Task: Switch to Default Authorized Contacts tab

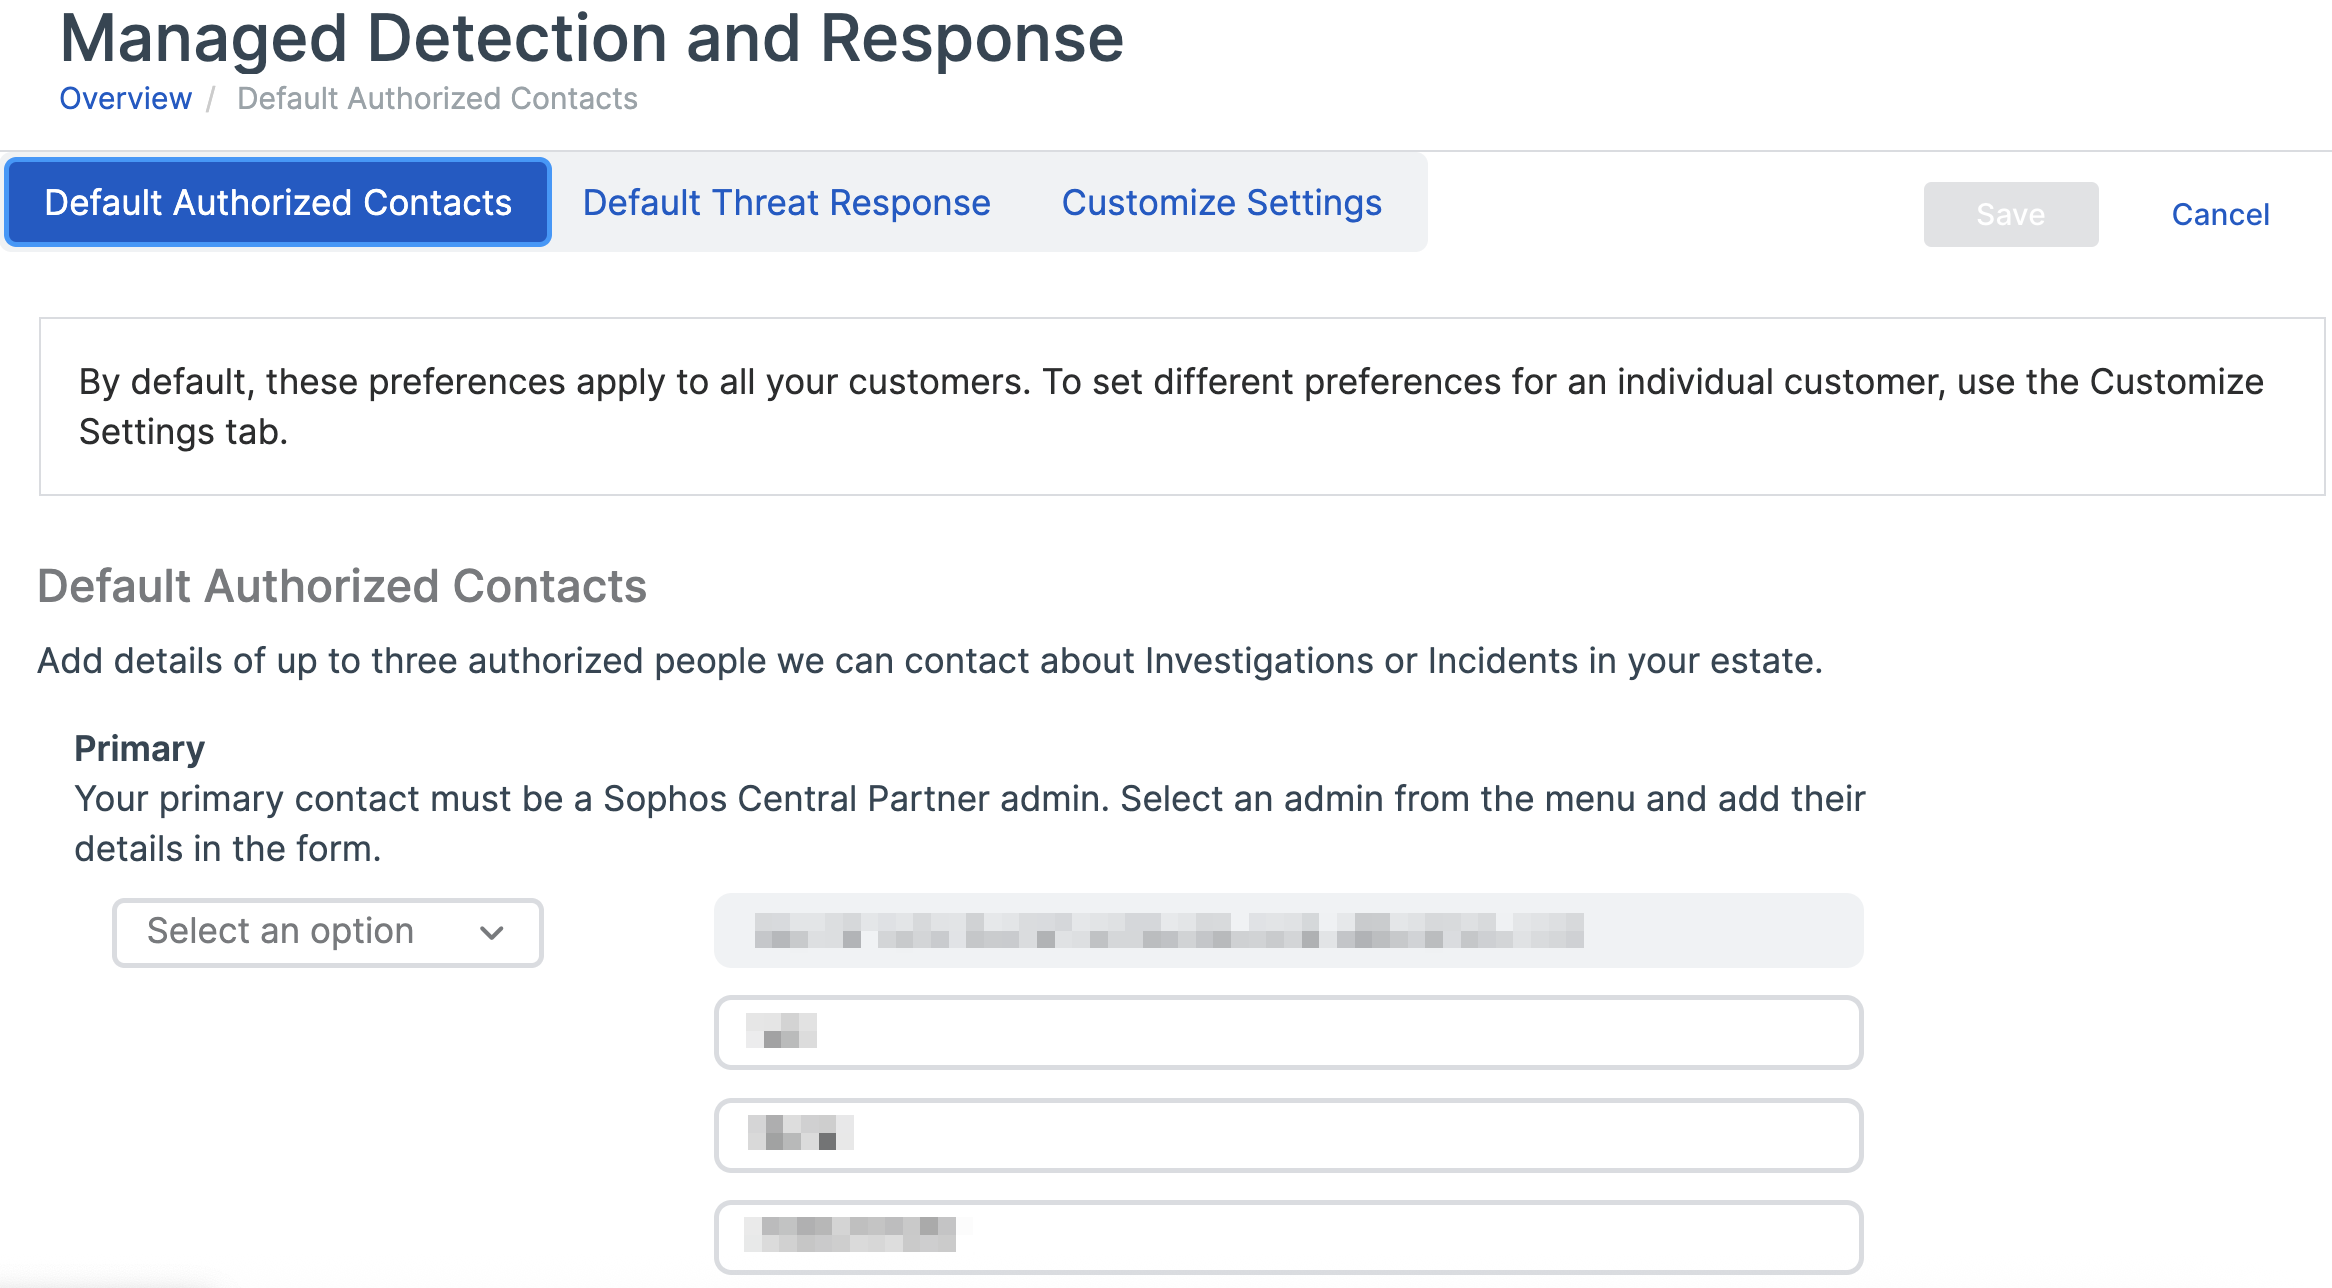Action: click(x=278, y=203)
